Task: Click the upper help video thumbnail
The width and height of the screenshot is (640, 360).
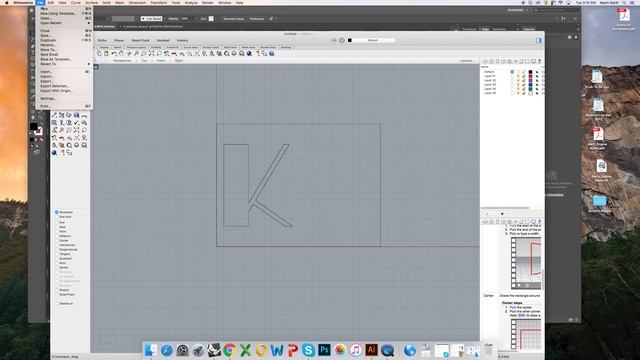Action: click(x=527, y=263)
